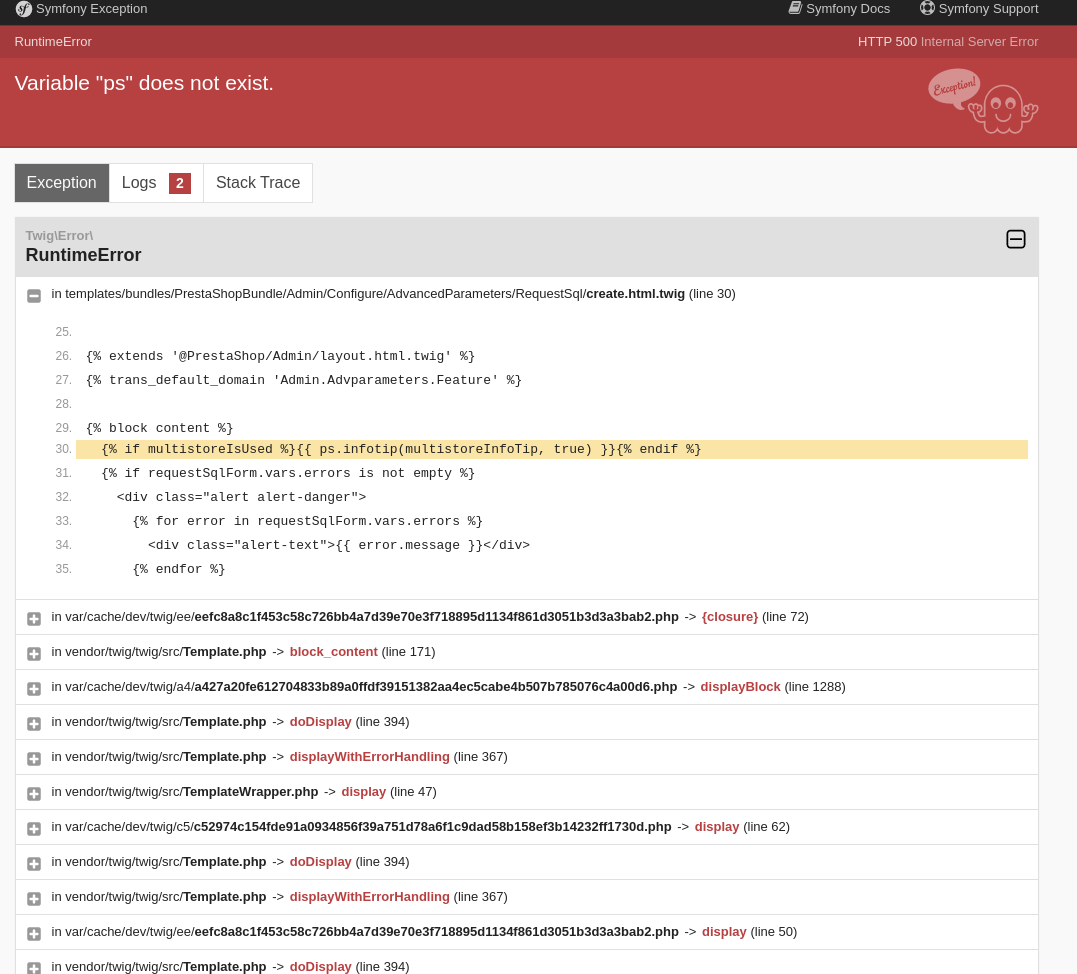
Task: Expand the TemplateWrapper.php trace entry
Action: [33, 793]
